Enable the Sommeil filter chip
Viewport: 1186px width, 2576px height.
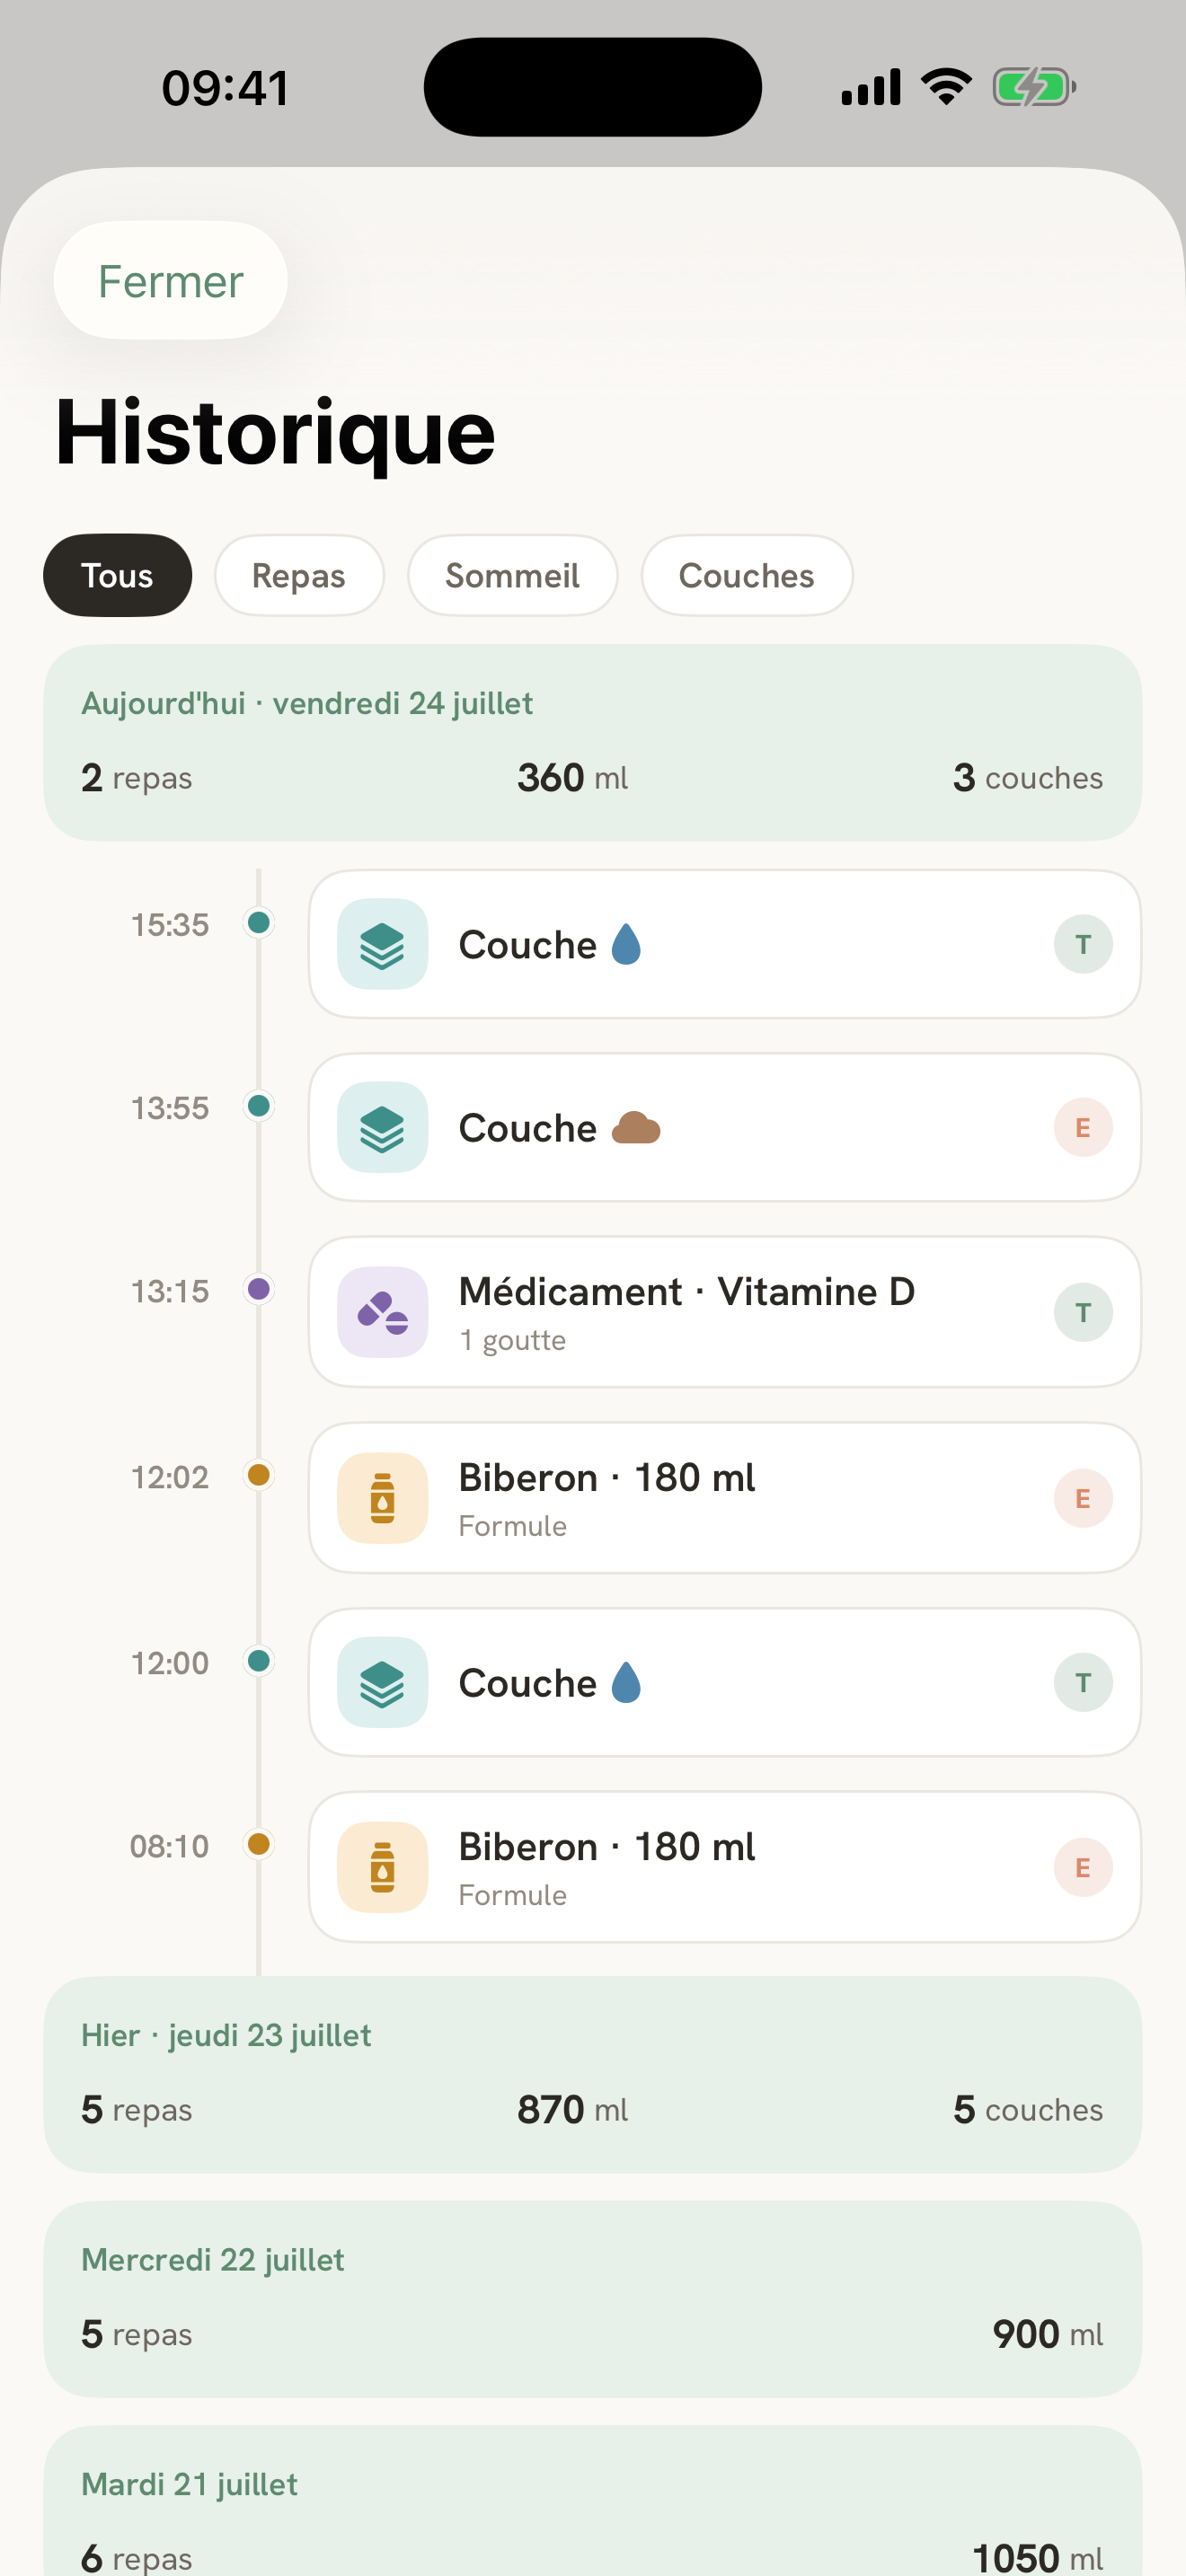(x=512, y=575)
